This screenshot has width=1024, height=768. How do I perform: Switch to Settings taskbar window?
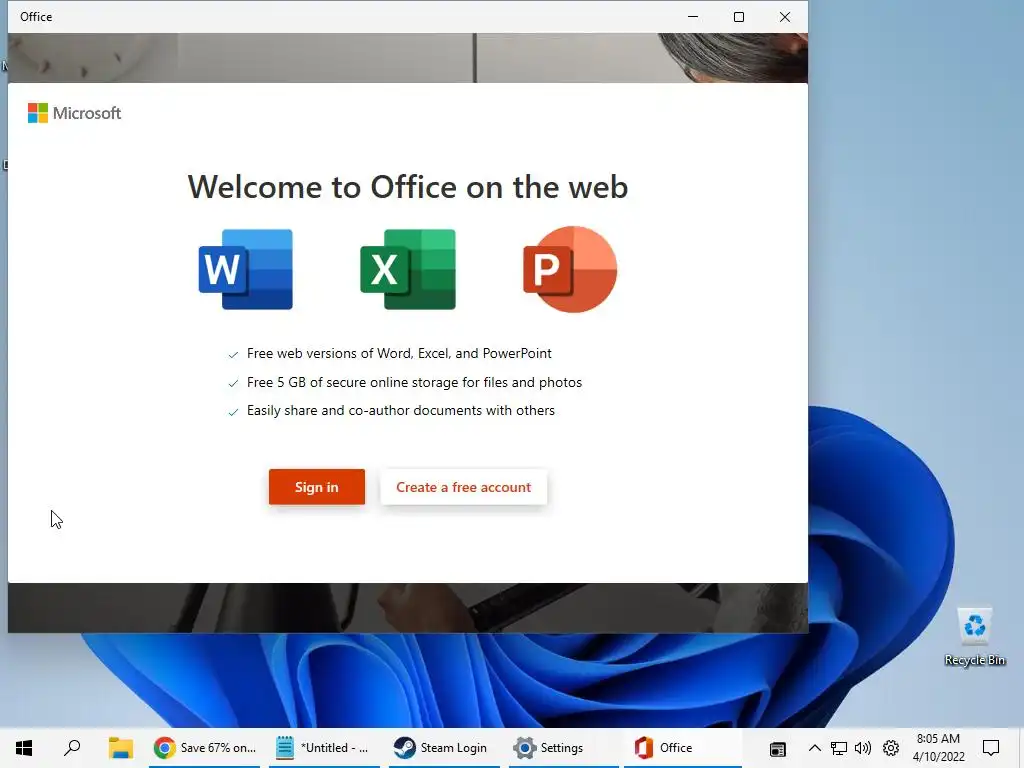pyautogui.click(x=564, y=748)
